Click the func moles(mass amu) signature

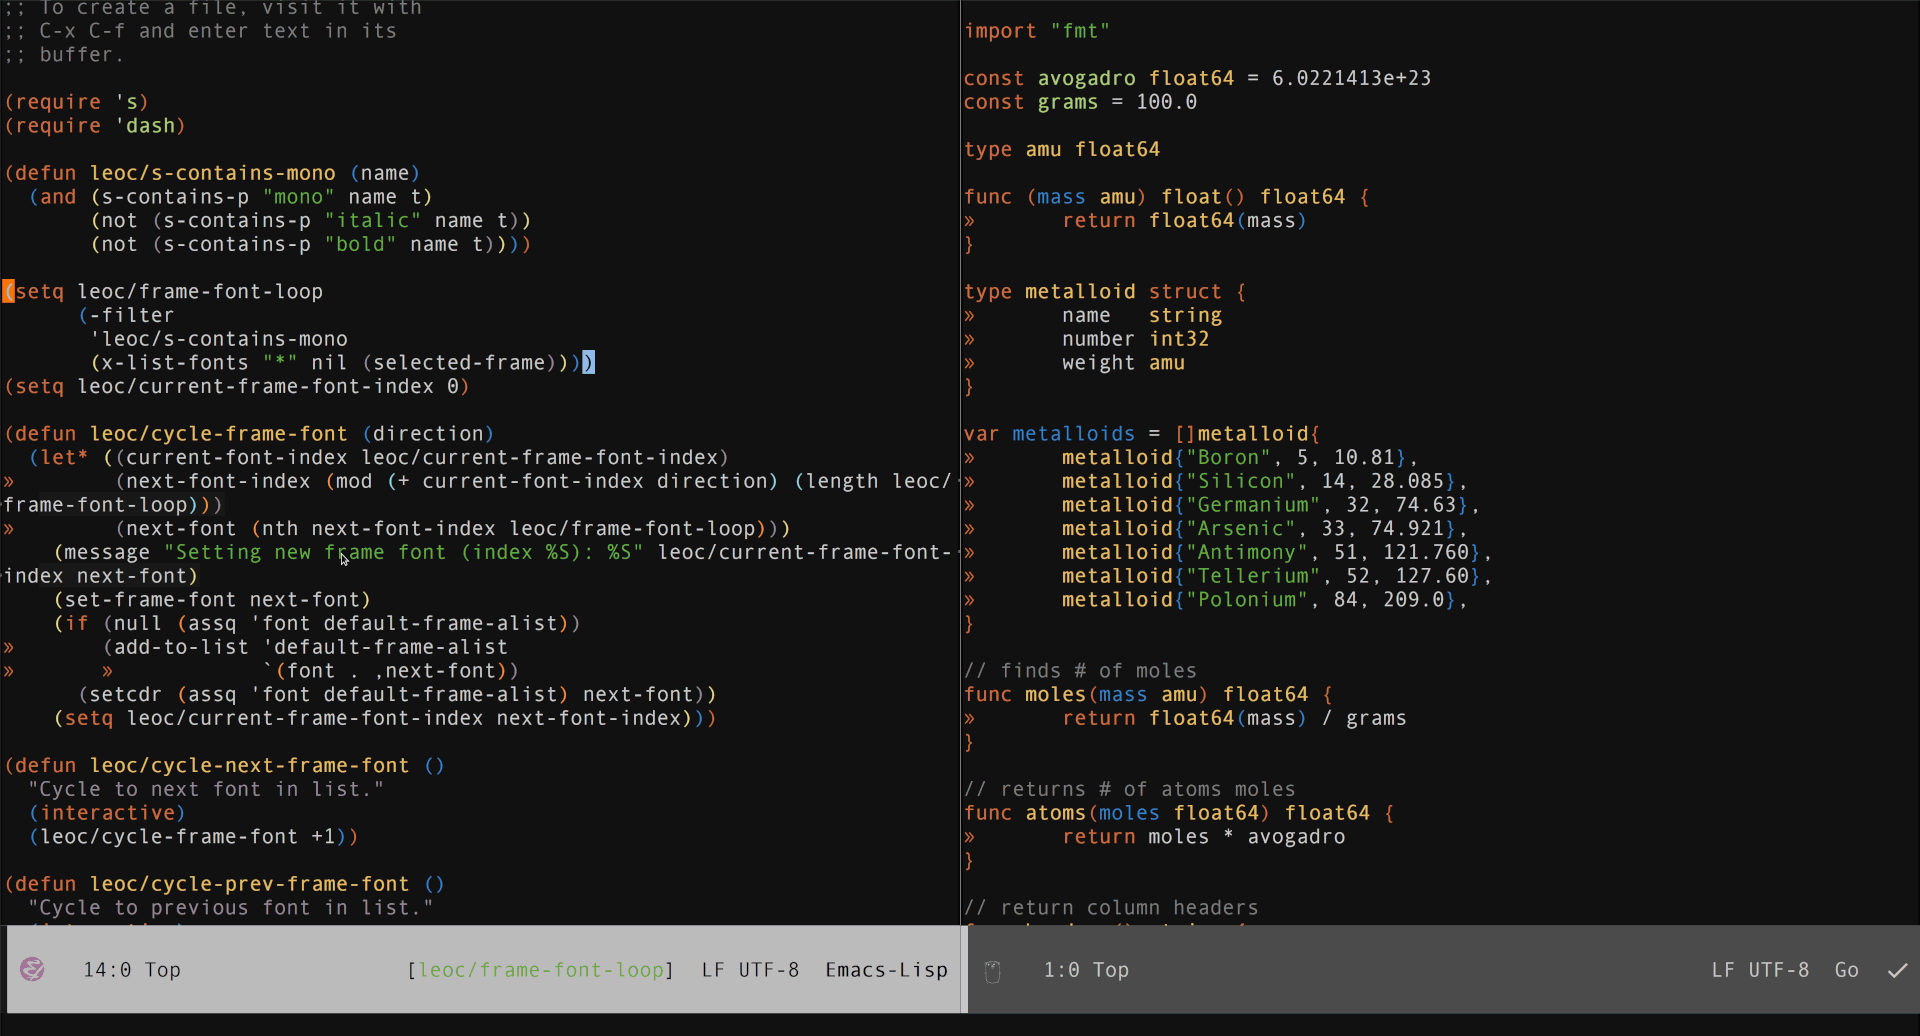1148,694
